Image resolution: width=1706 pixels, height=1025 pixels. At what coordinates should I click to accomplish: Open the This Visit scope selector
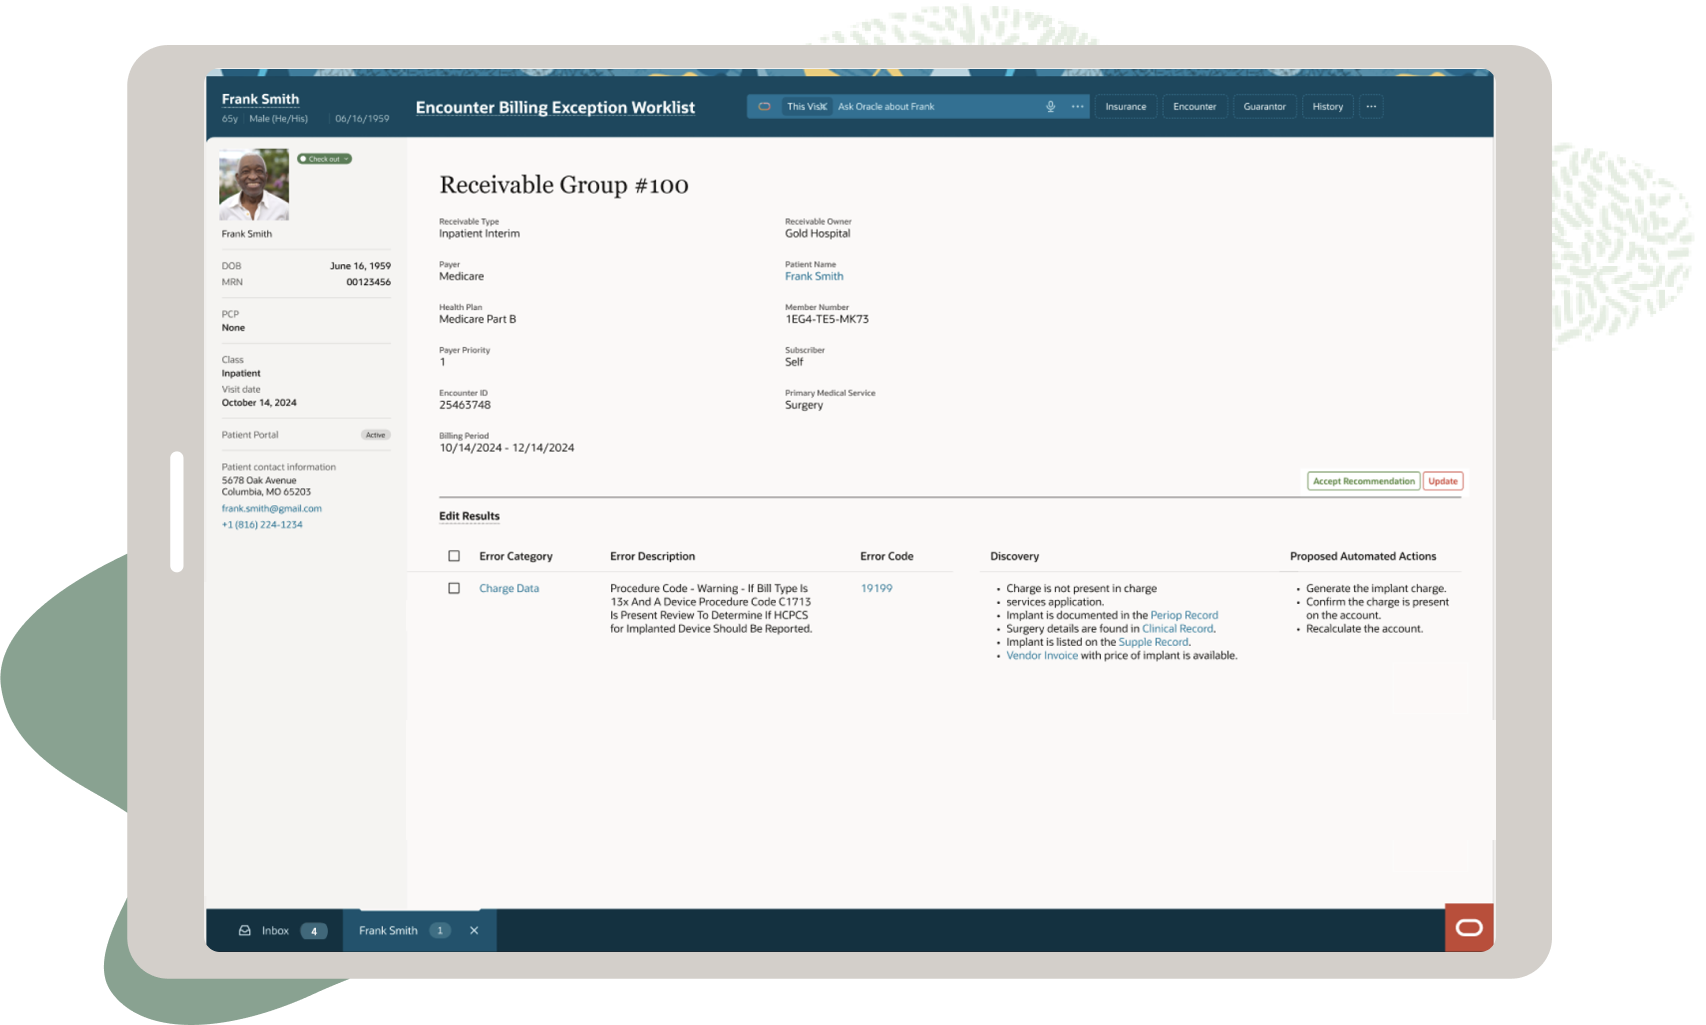[807, 107]
